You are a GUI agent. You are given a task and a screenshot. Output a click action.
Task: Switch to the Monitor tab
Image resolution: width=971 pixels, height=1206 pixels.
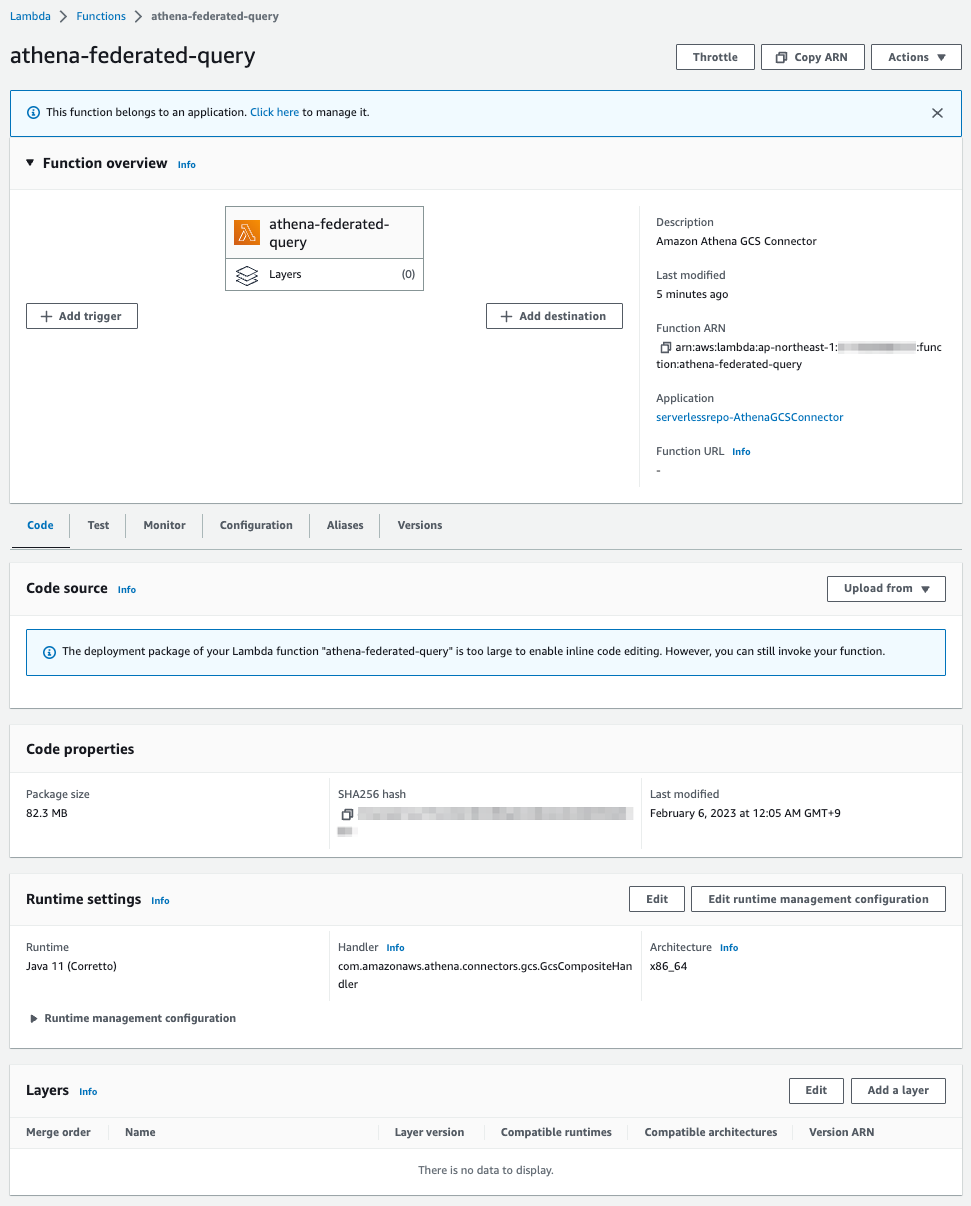click(164, 525)
